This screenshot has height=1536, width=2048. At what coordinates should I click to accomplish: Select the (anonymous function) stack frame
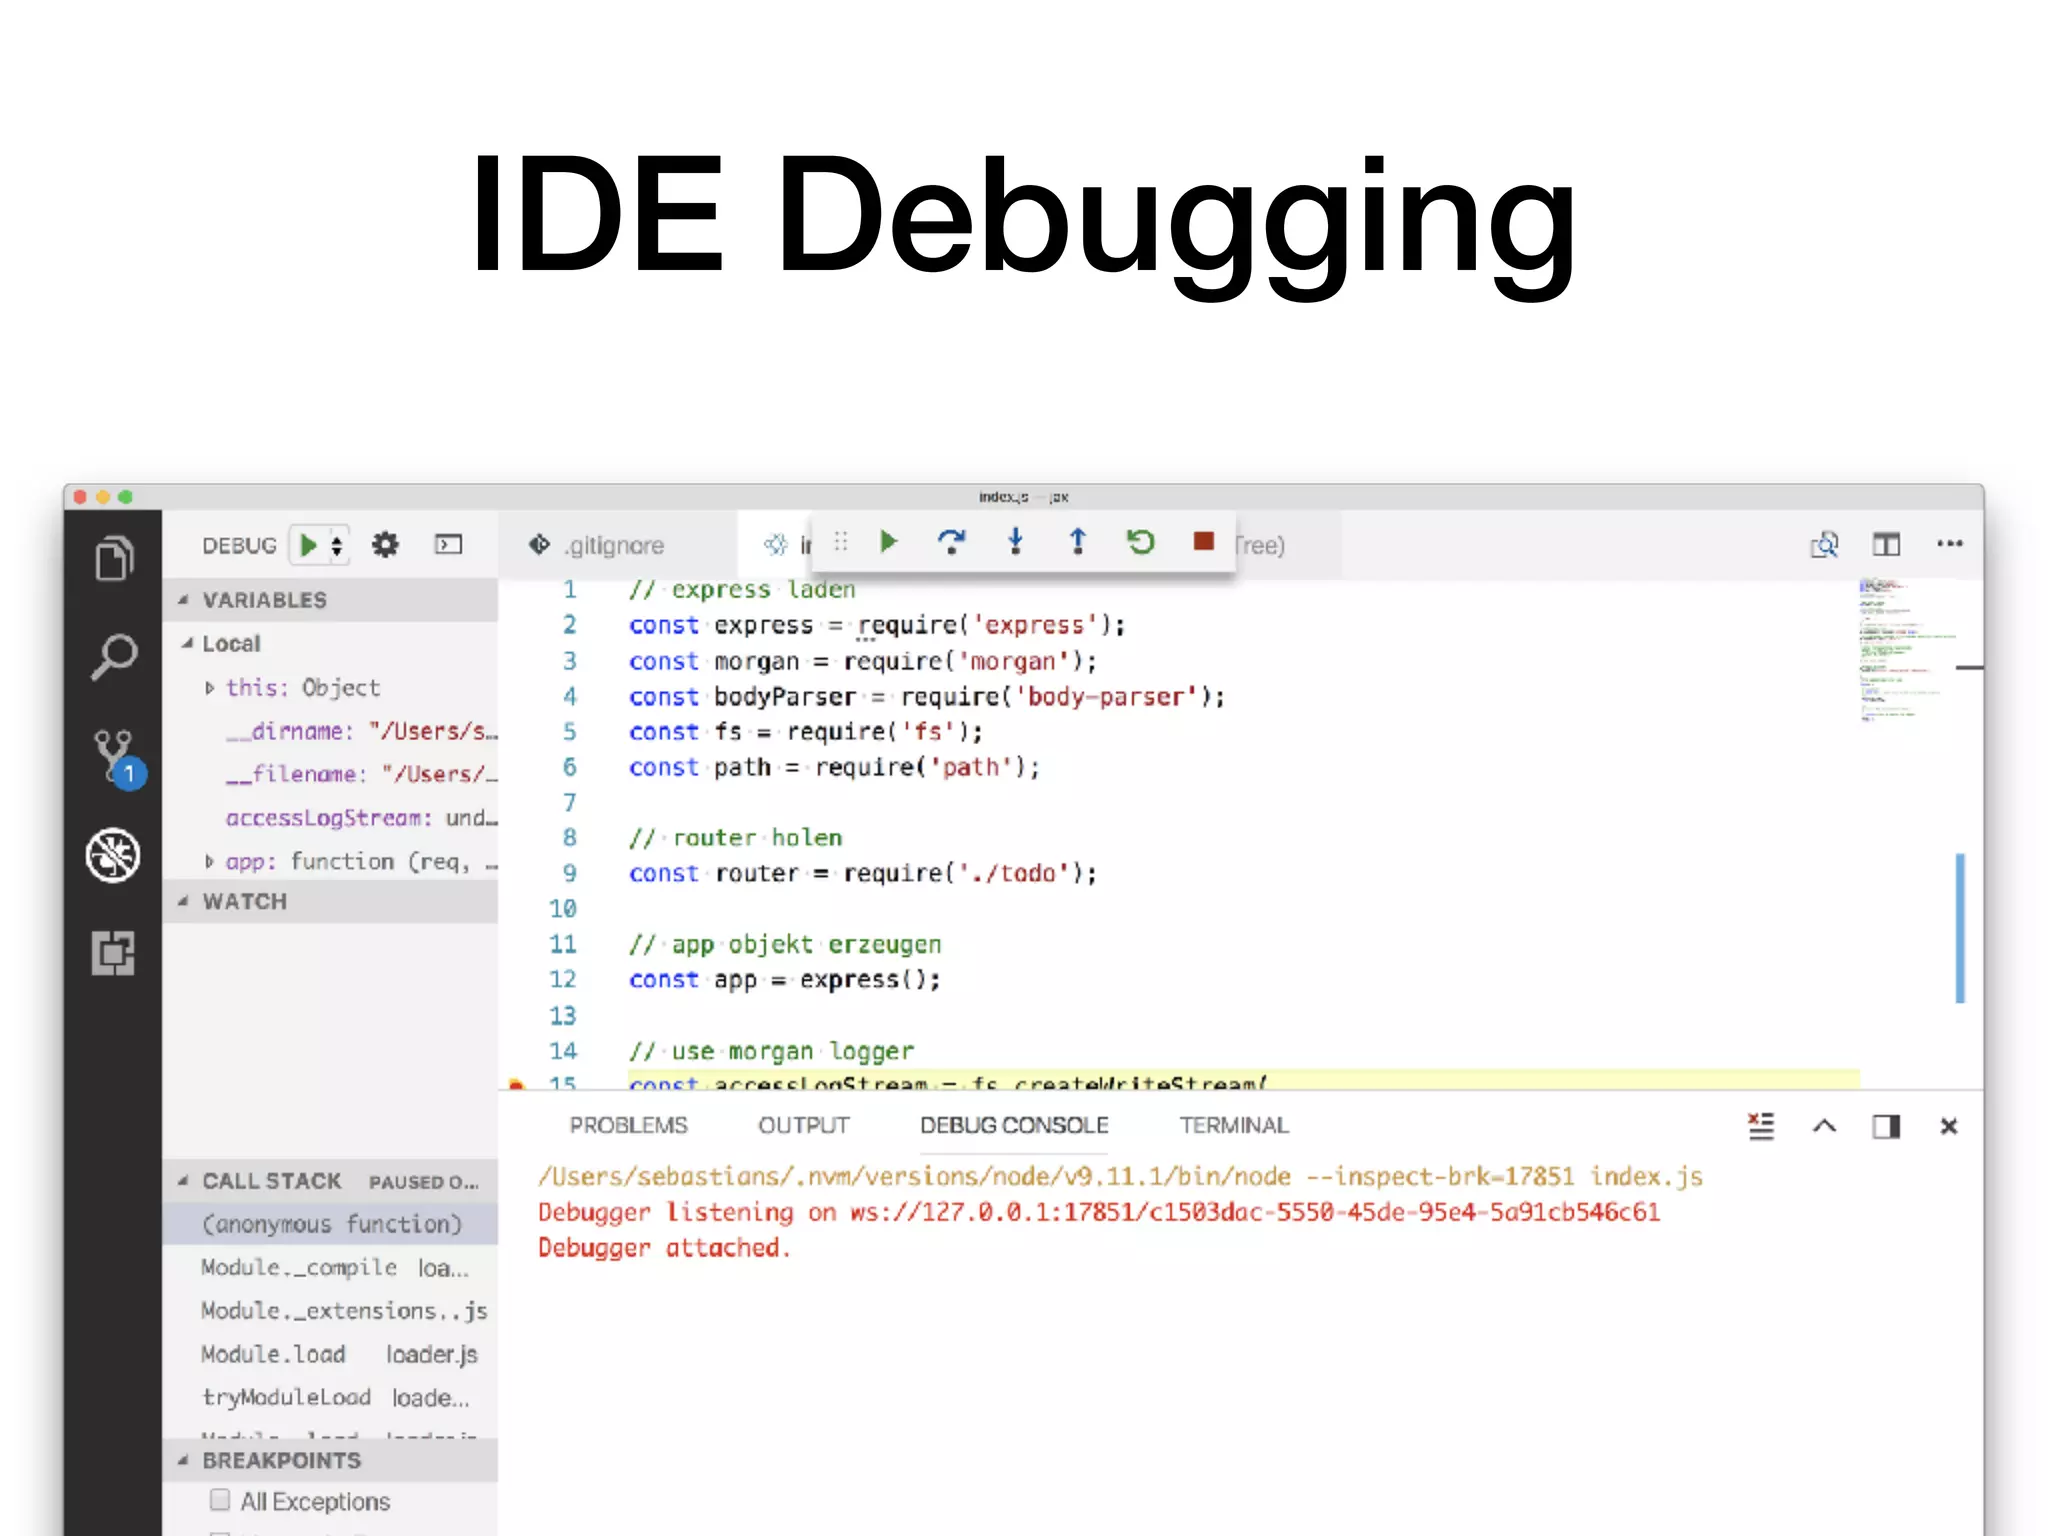coord(330,1224)
